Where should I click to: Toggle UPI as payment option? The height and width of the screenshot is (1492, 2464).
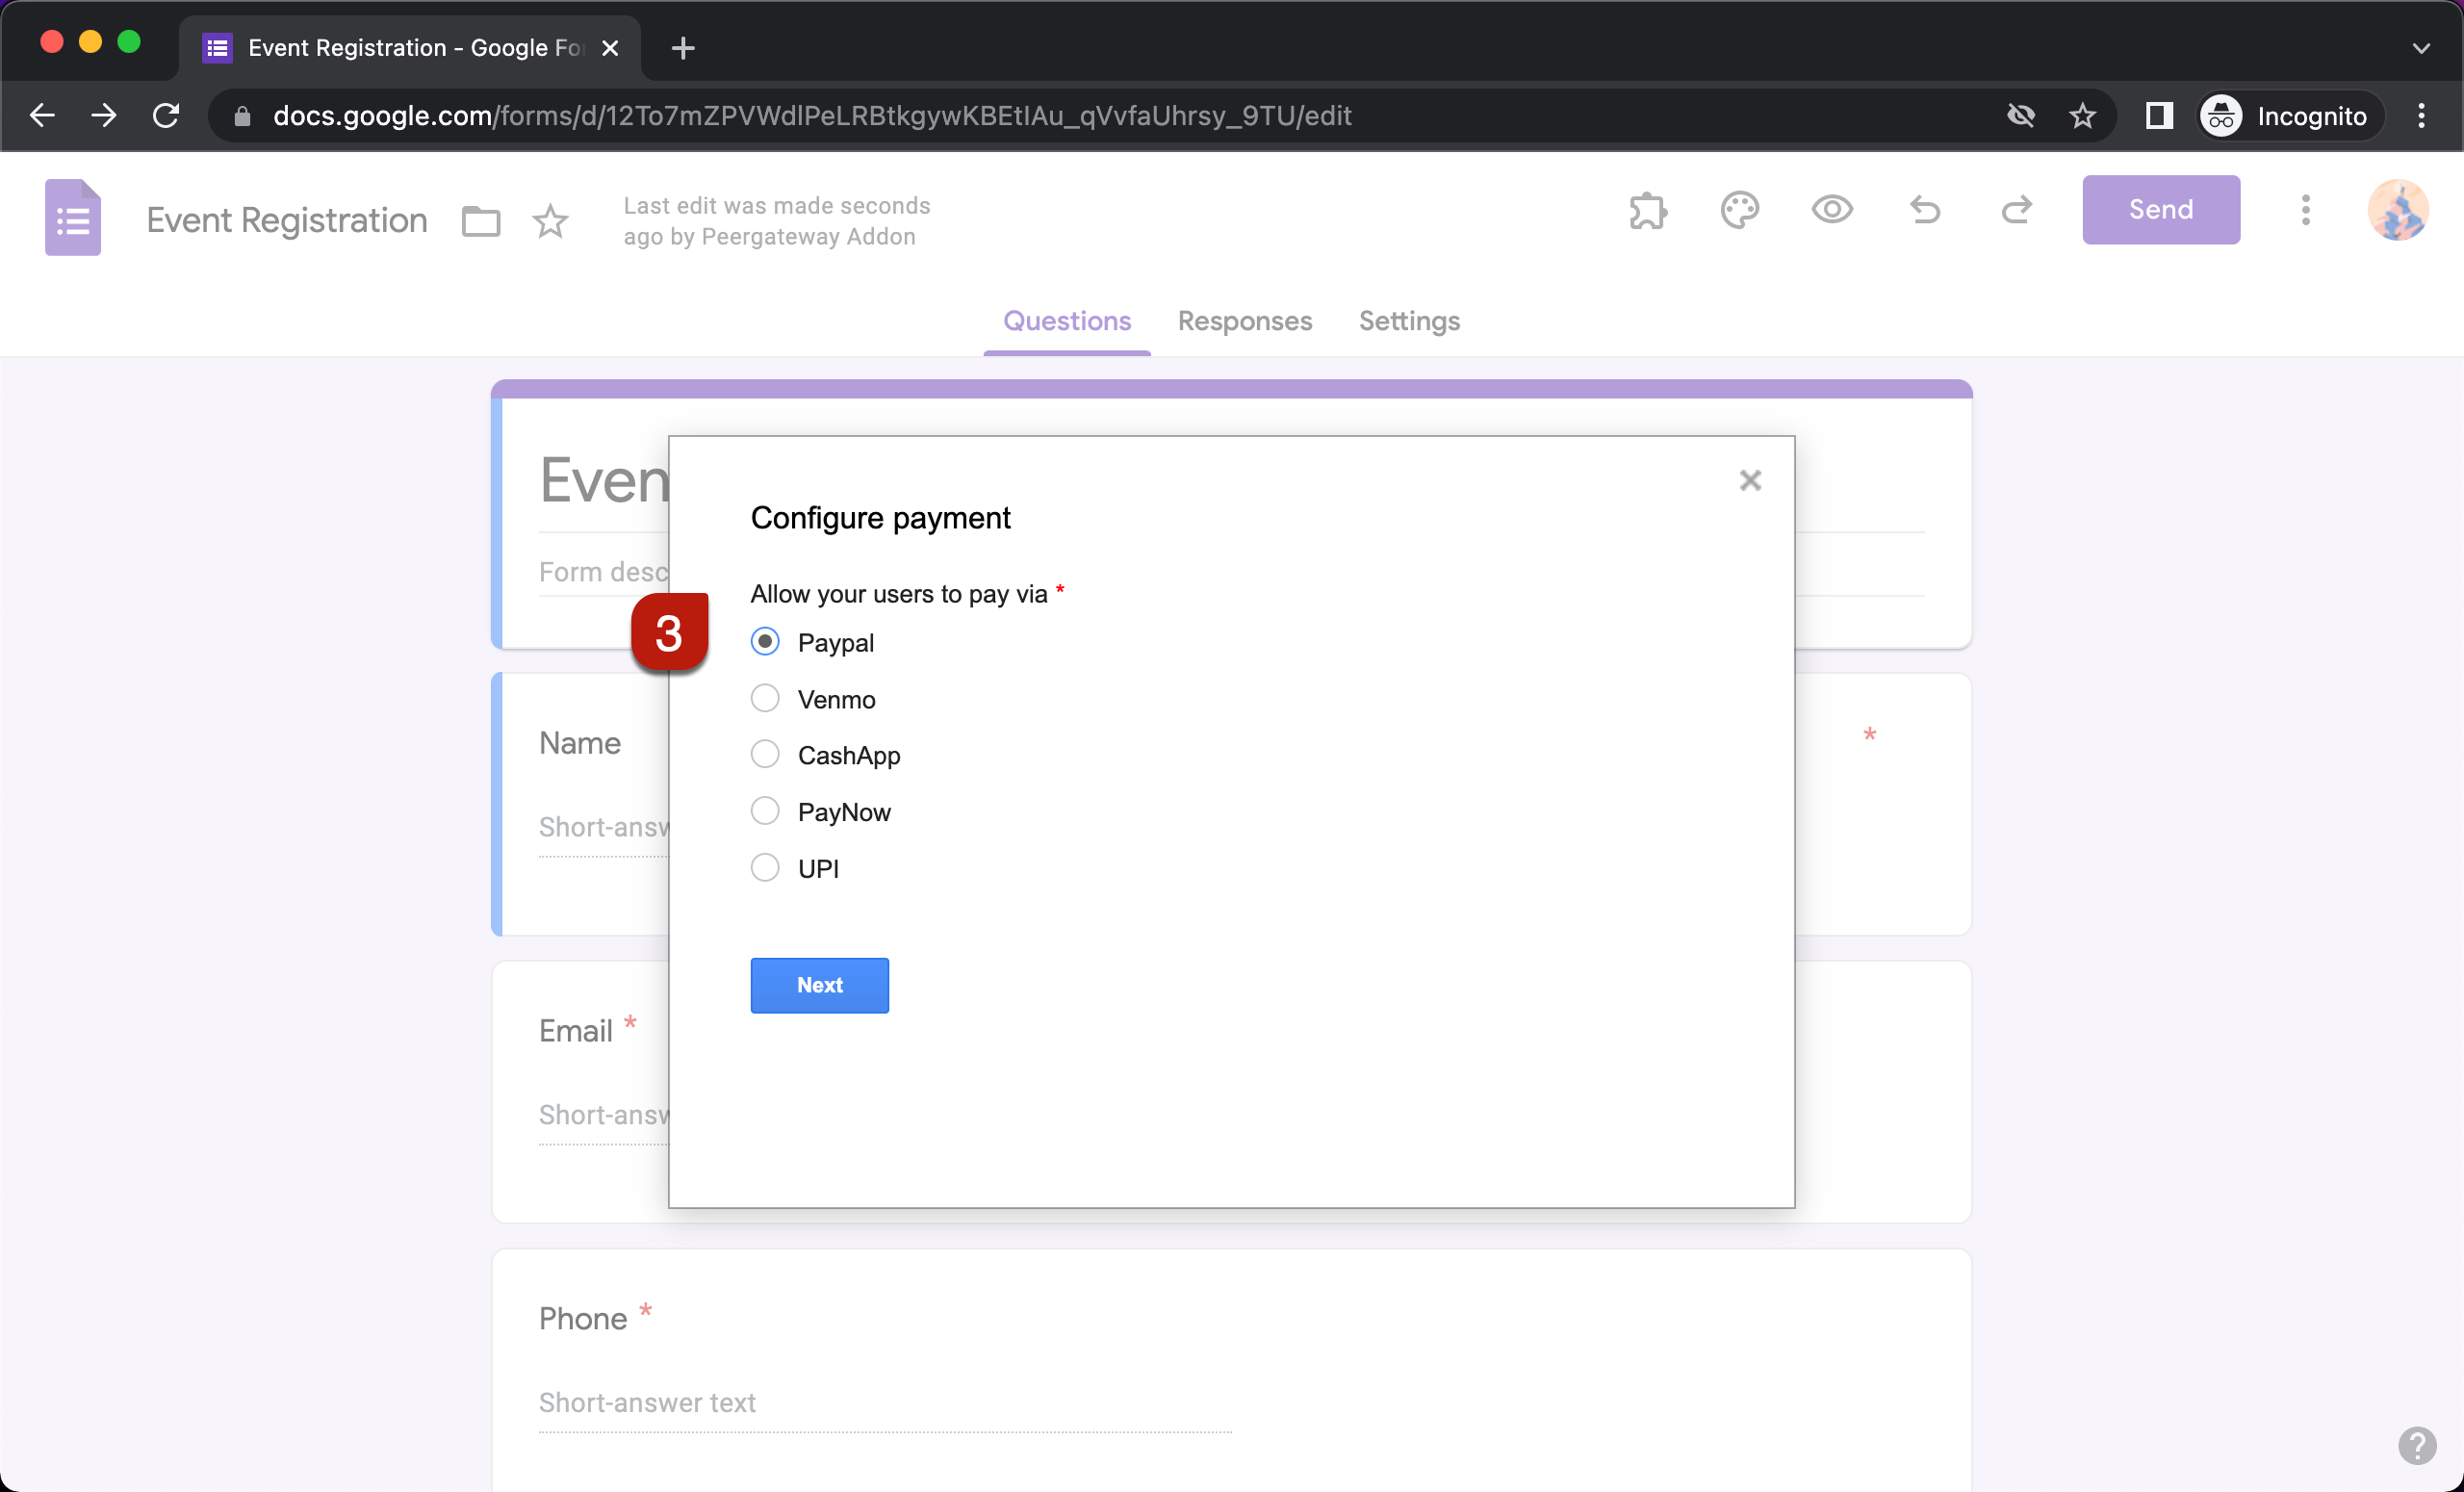[x=765, y=867]
